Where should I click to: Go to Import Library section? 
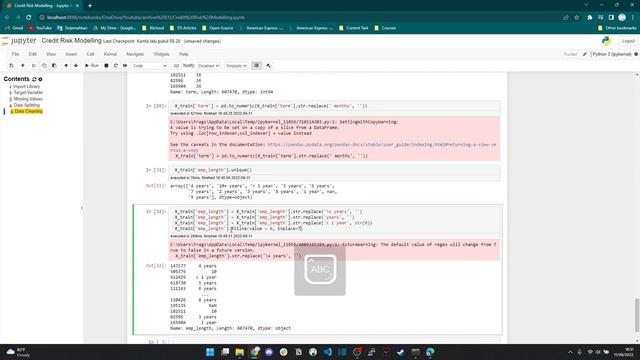click(x=27, y=87)
